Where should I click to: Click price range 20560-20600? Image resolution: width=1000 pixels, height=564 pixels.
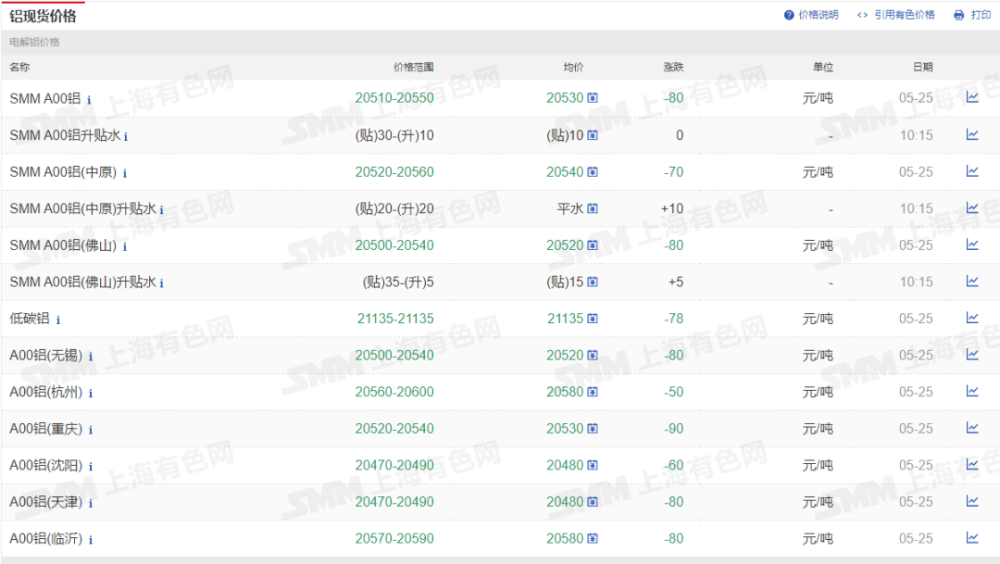[394, 392]
